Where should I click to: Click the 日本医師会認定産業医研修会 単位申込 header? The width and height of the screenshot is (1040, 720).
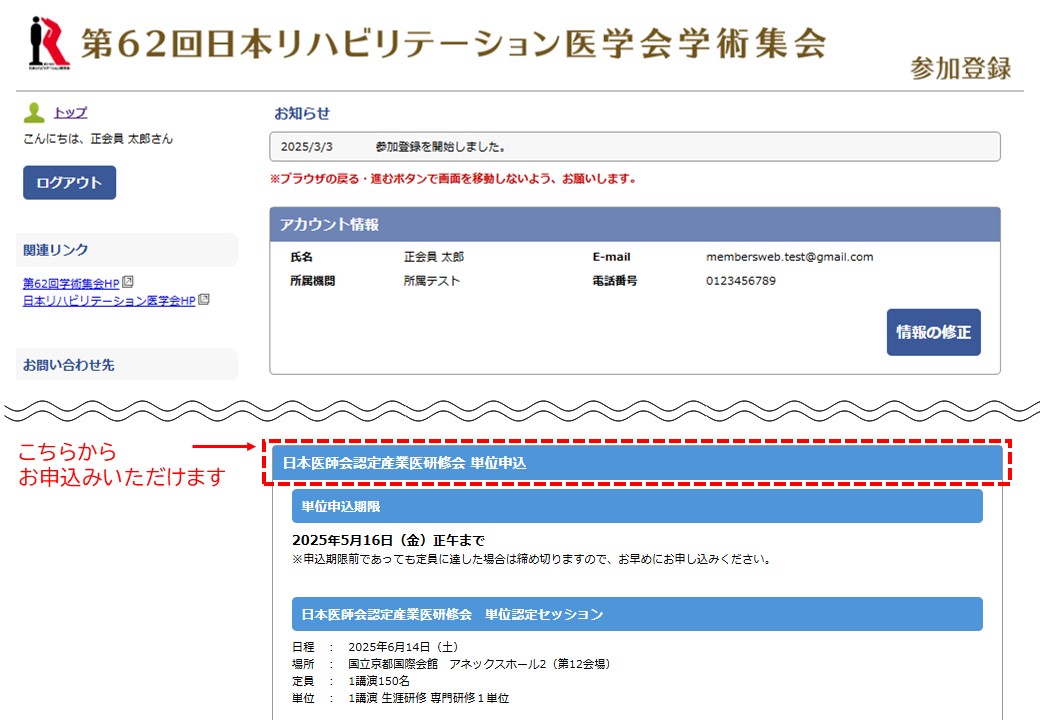[637, 463]
